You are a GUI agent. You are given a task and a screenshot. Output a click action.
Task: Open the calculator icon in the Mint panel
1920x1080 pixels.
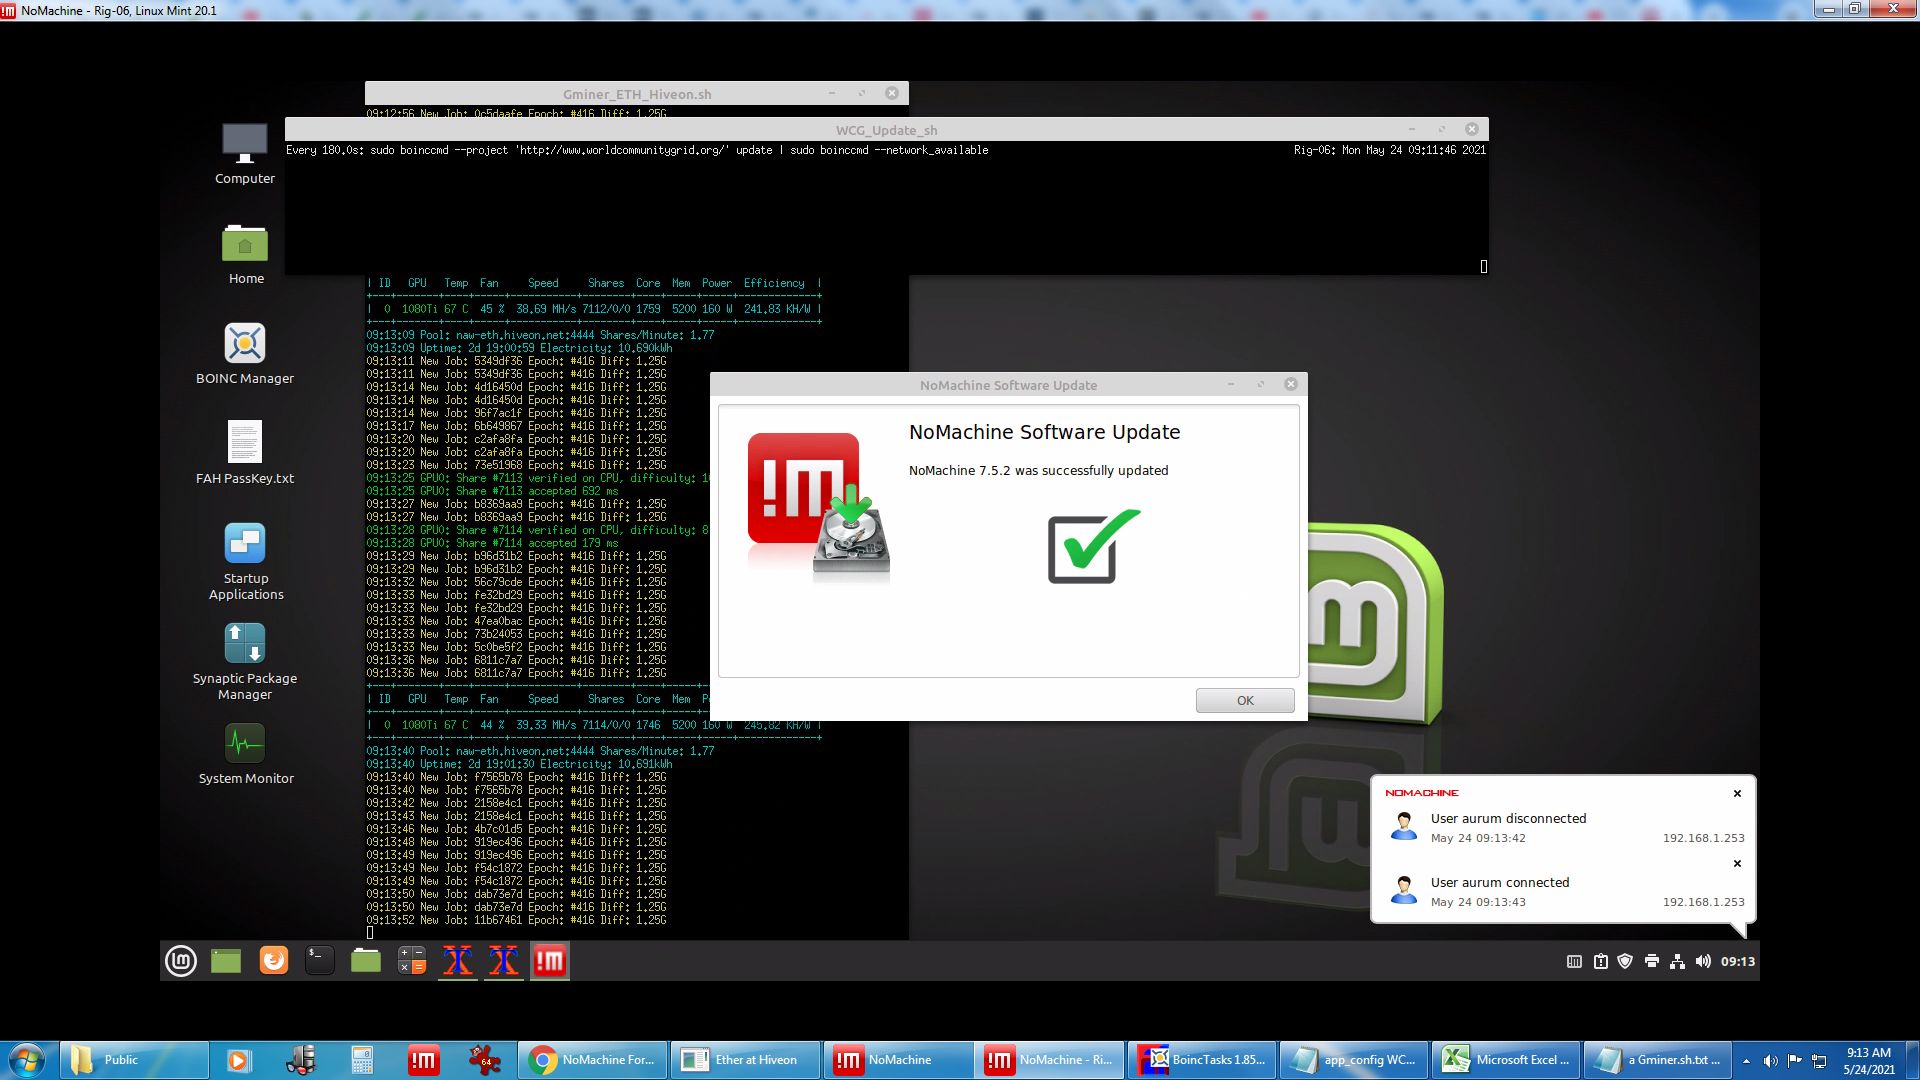[412, 961]
